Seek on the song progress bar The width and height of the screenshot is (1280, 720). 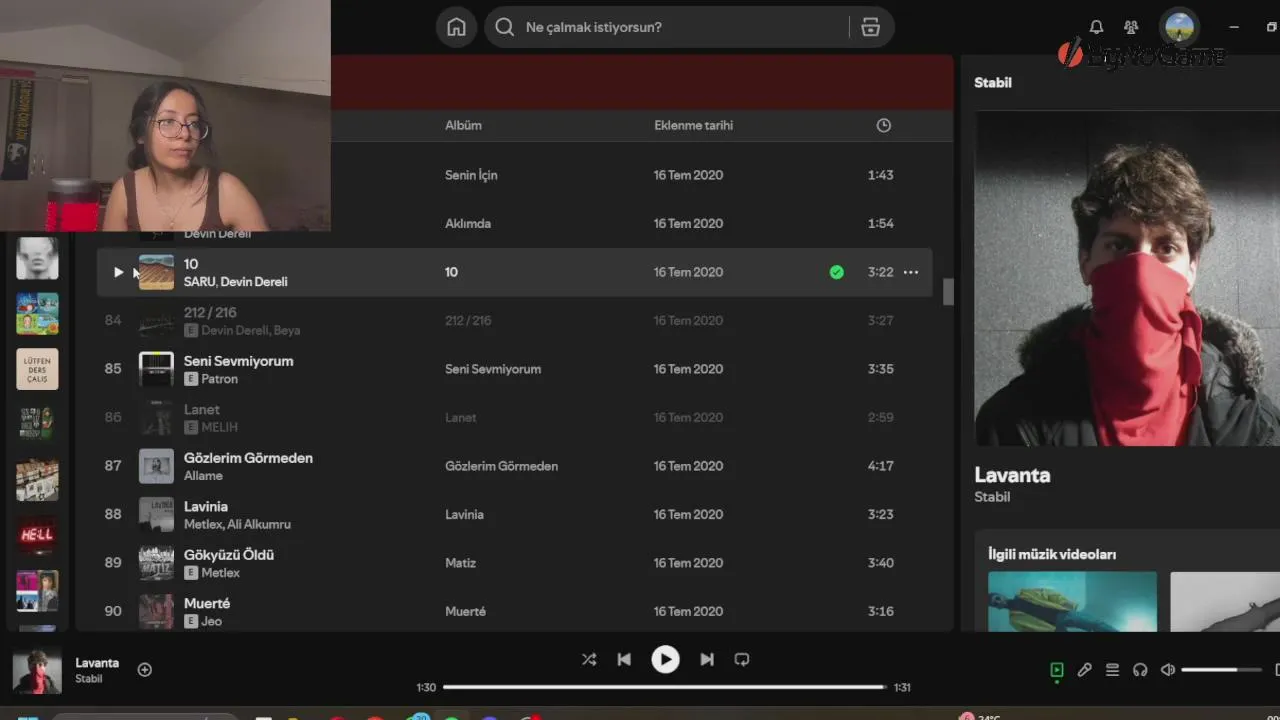click(x=664, y=687)
